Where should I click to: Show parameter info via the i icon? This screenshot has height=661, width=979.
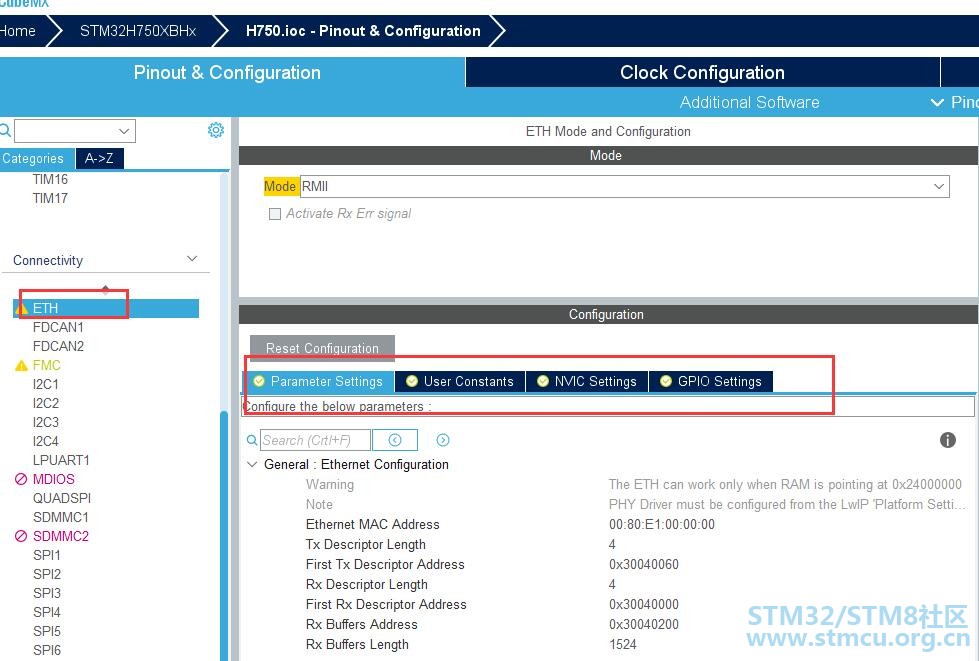pos(947,440)
